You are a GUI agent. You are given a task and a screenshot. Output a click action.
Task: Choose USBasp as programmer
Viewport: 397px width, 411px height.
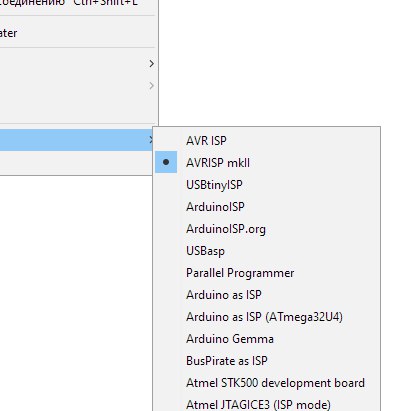266,250
